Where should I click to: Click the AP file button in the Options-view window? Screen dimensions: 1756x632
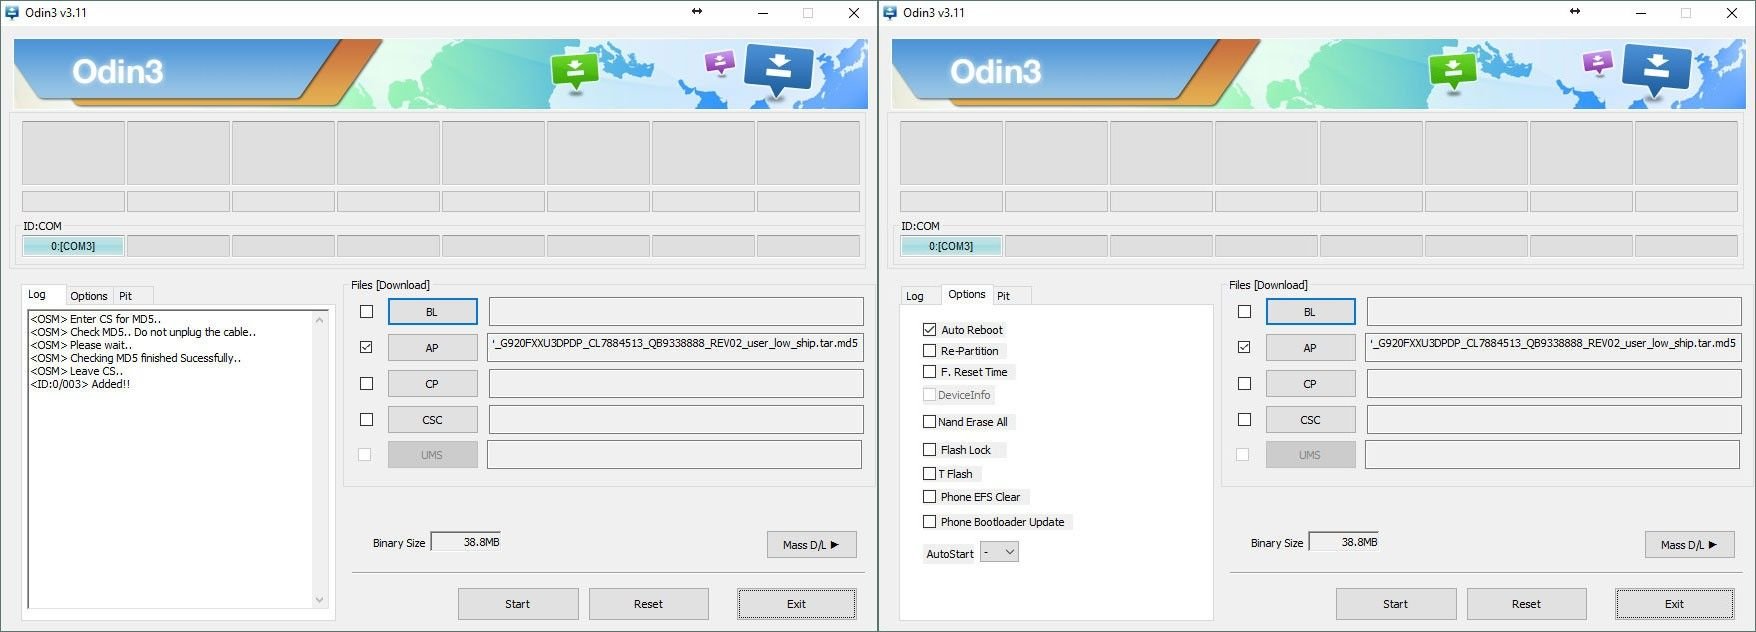coord(1310,348)
